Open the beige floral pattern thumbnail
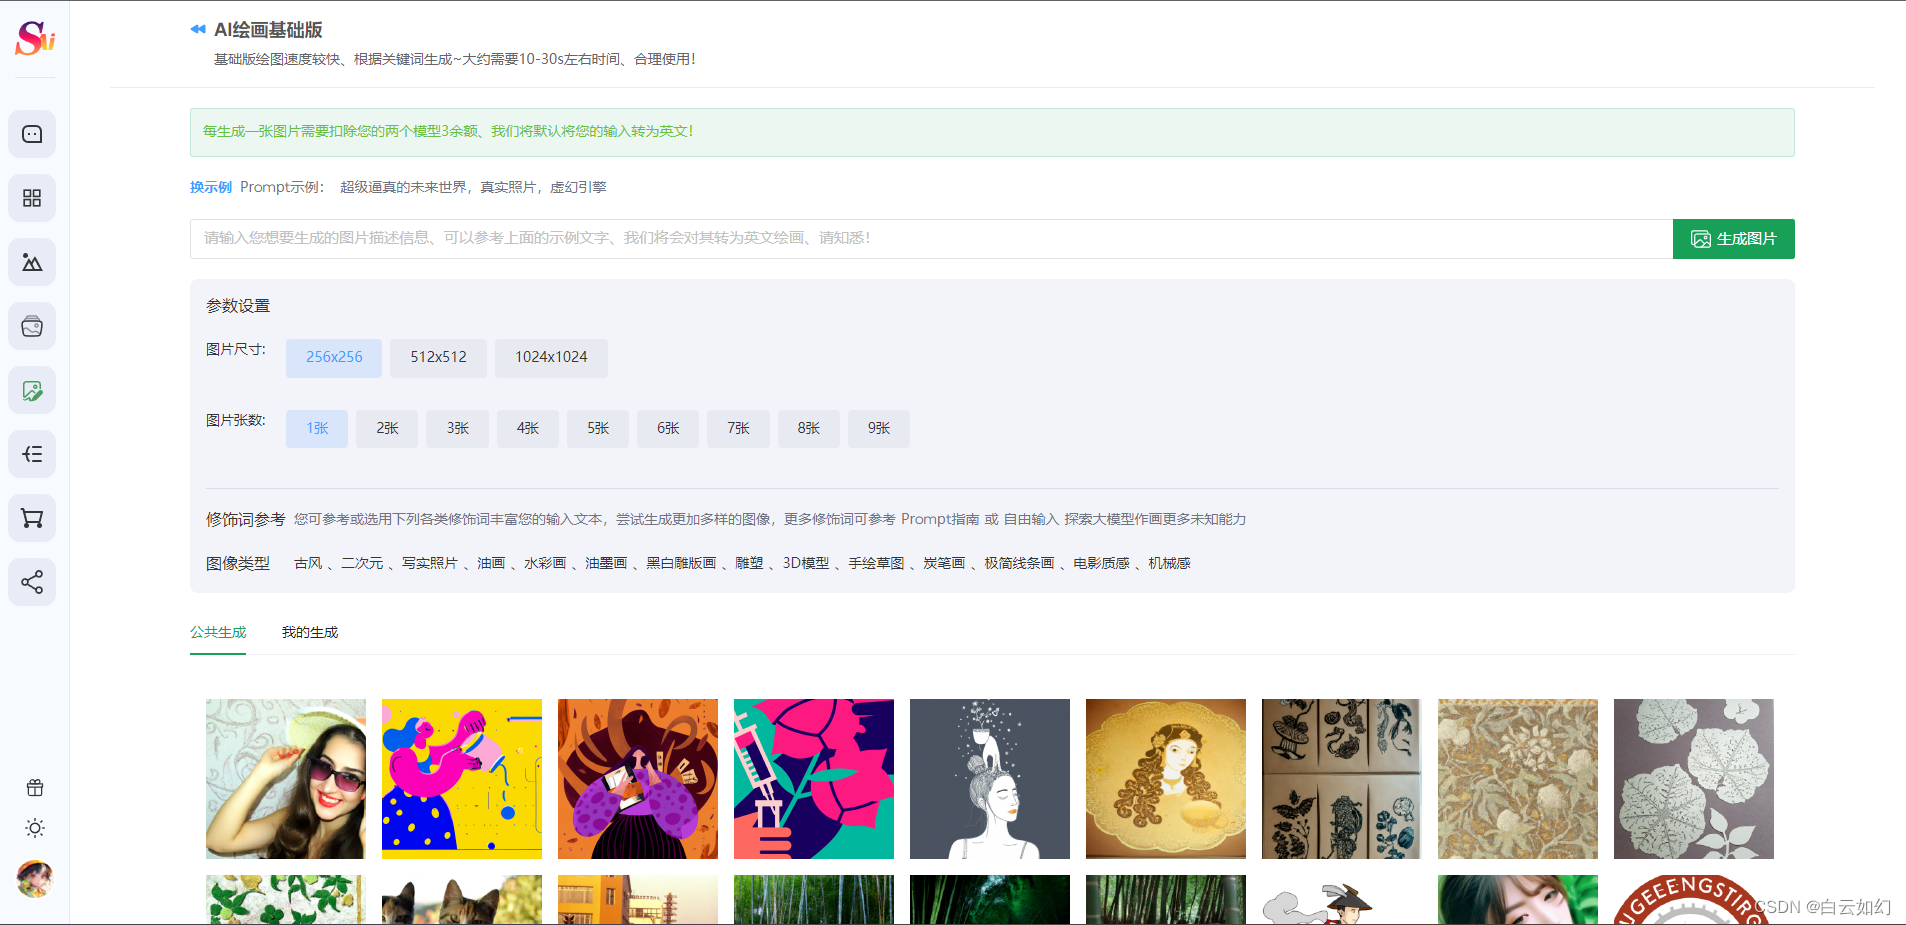The image size is (1906, 925). click(x=1518, y=779)
